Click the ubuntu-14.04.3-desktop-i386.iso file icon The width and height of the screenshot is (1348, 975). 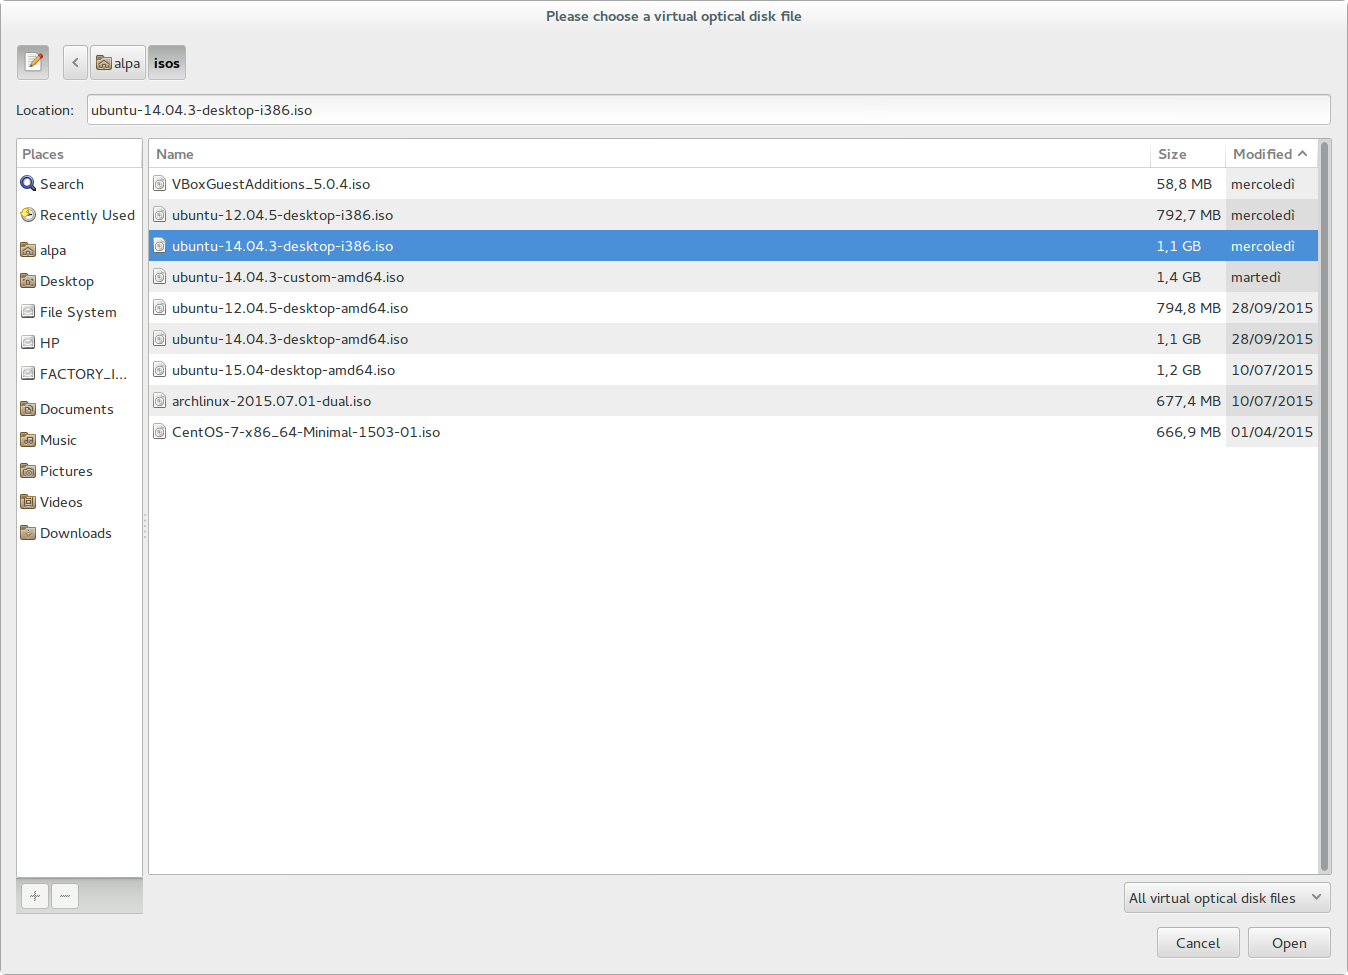160,246
